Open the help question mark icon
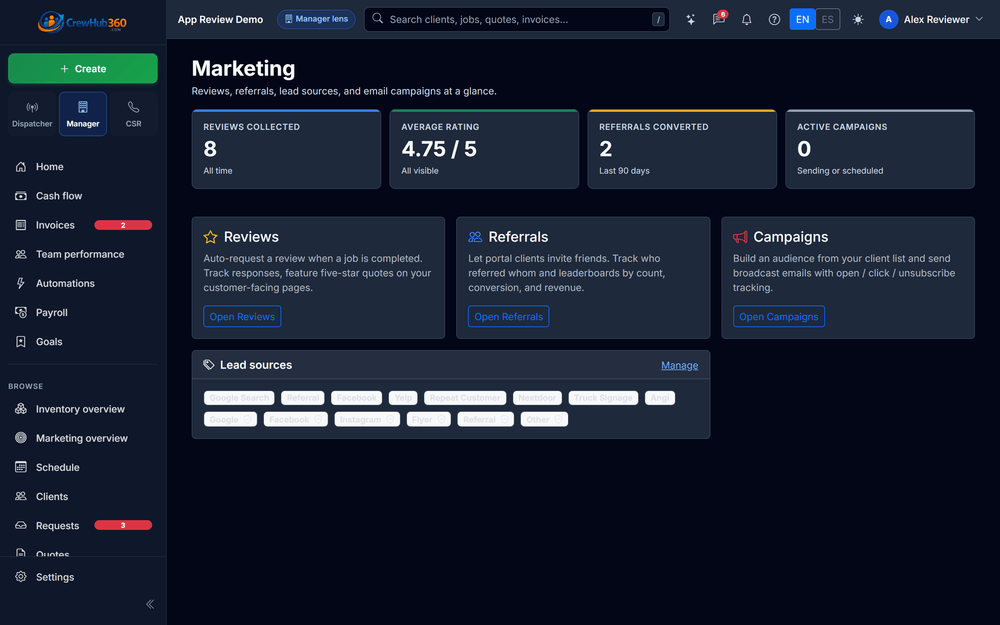The height and width of the screenshot is (625, 1000). coord(774,20)
